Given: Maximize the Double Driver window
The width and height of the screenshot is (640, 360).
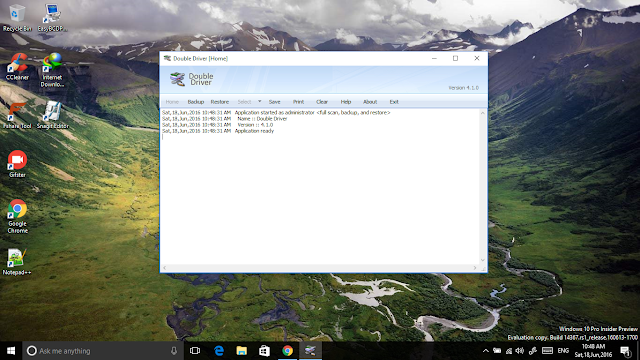Looking at the screenshot, I should coord(456,58).
